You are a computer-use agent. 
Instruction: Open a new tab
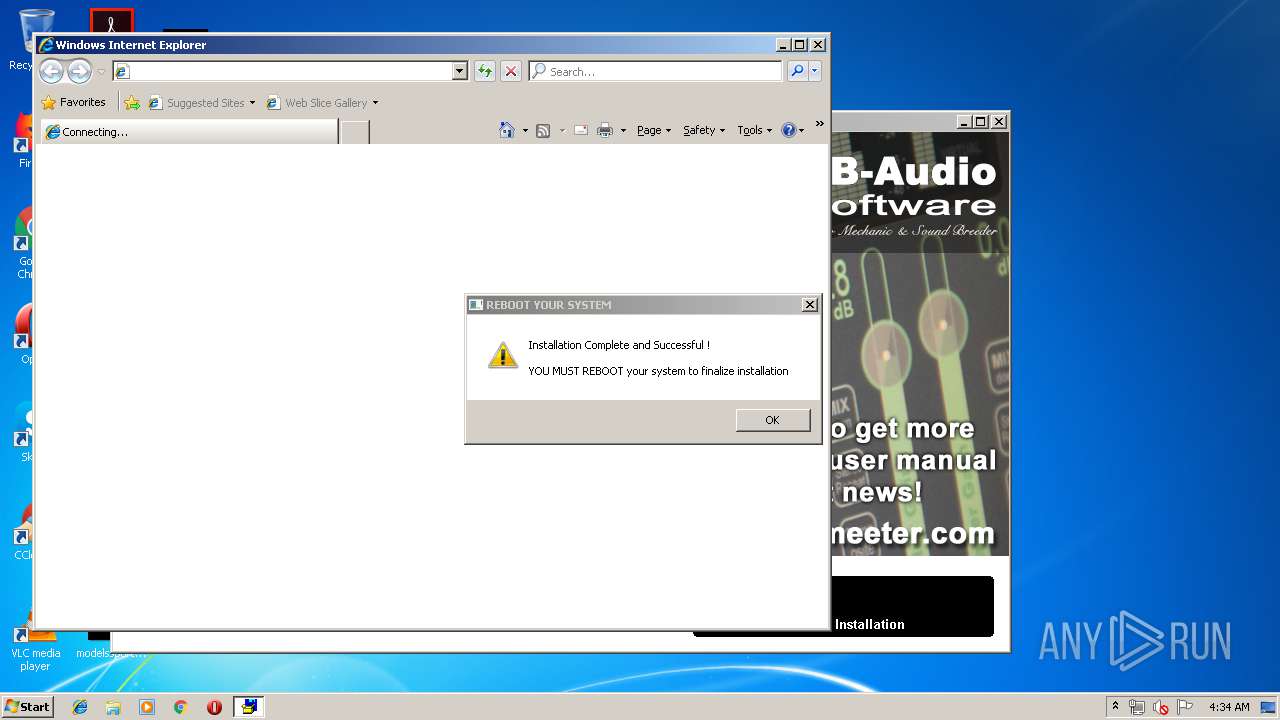pos(355,132)
